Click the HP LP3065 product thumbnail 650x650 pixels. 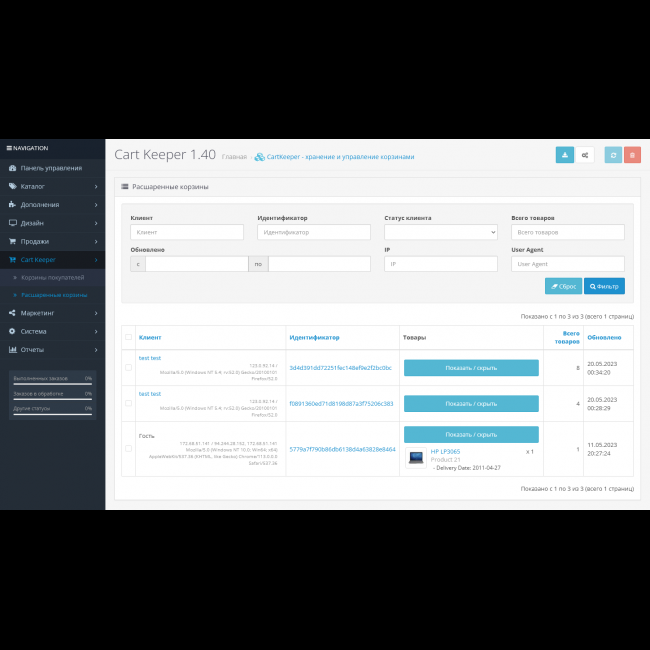[x=416, y=456]
